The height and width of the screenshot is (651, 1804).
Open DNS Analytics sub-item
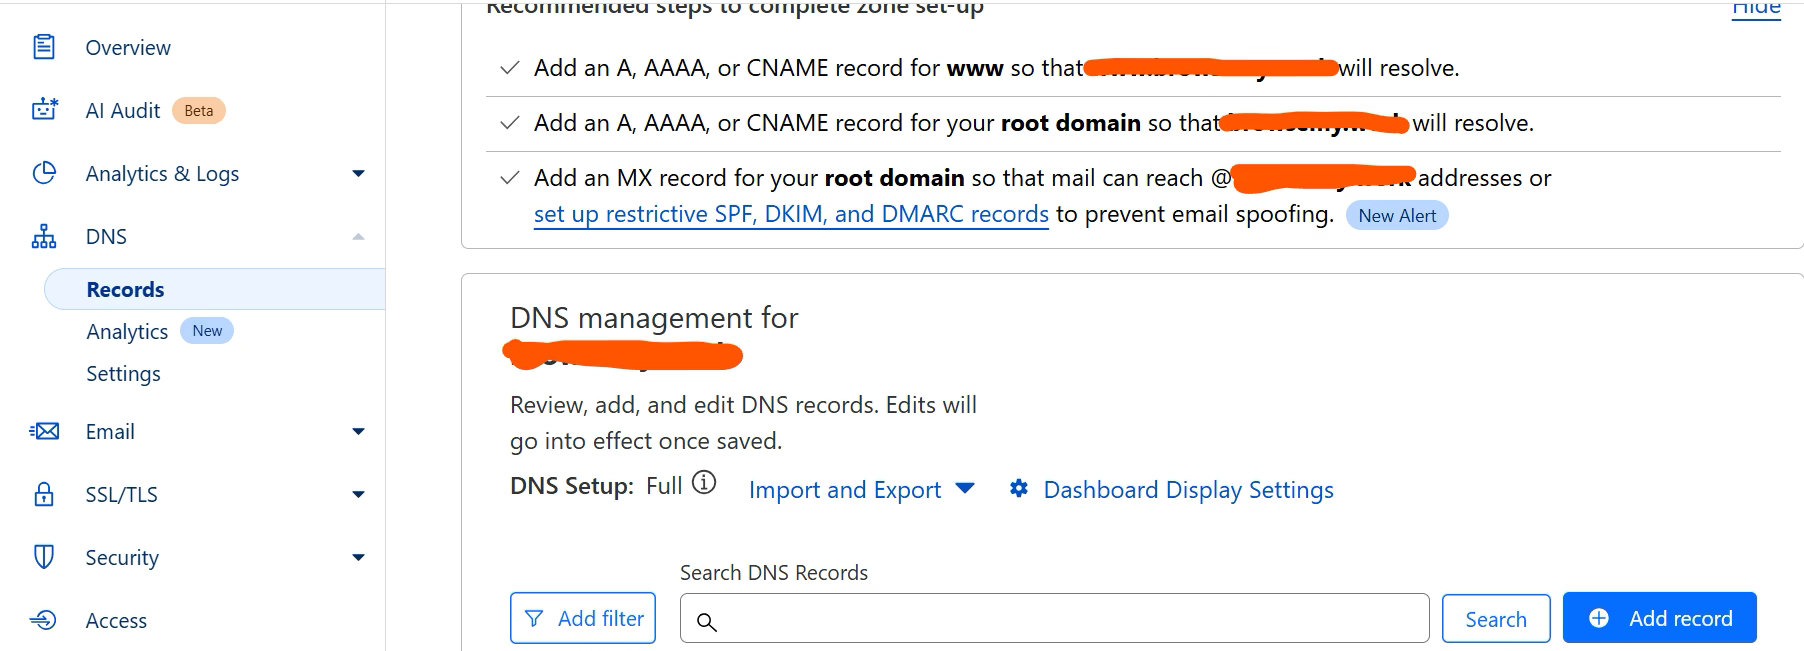(x=127, y=331)
